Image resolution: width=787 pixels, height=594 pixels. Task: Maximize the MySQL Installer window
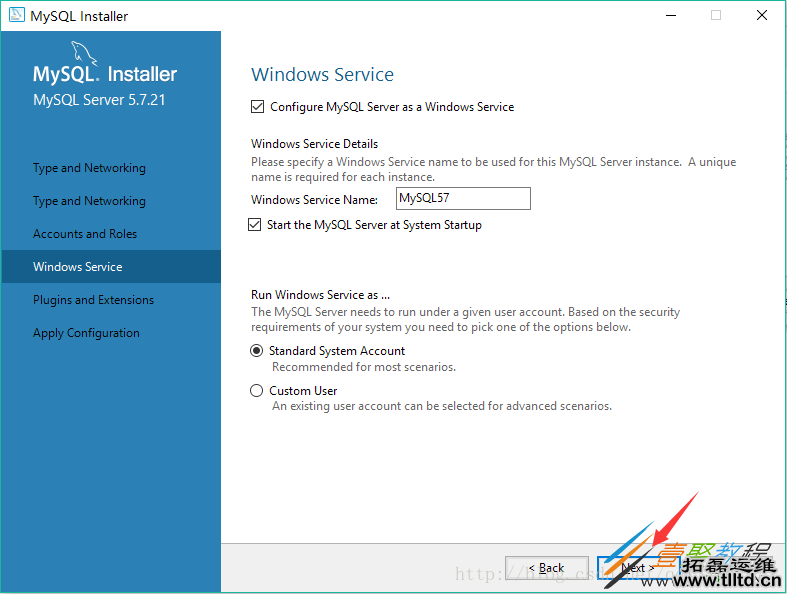tap(716, 16)
